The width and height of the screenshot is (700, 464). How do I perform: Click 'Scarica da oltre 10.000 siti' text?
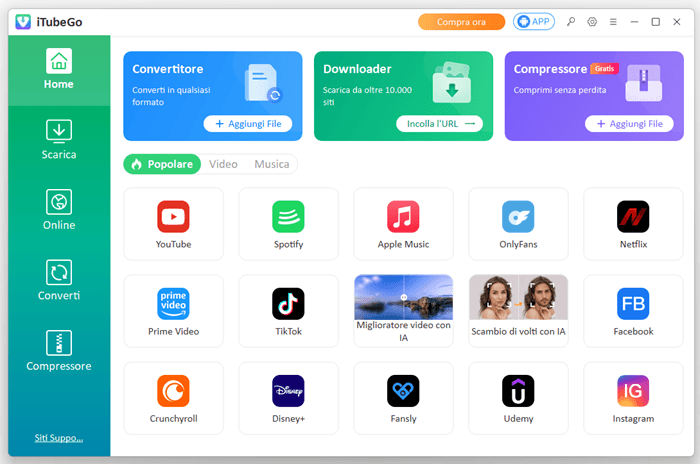(x=367, y=96)
